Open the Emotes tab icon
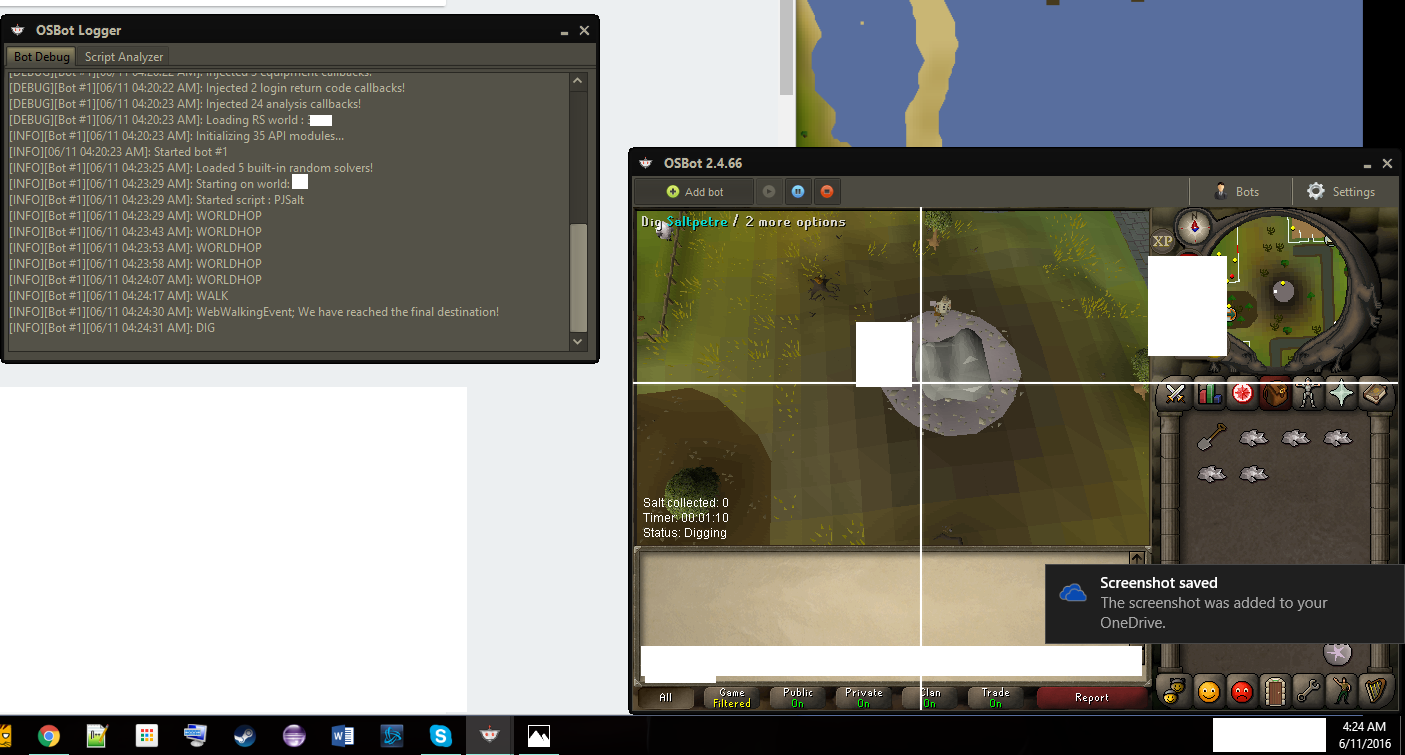Viewport: 1405px width, 755px height. (x=1342, y=690)
